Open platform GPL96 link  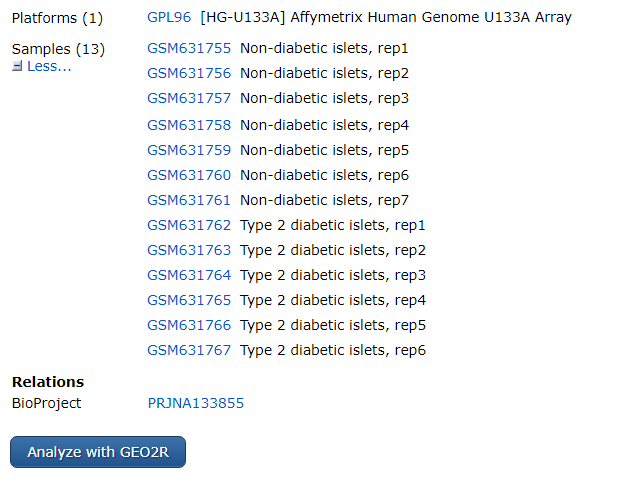169,18
